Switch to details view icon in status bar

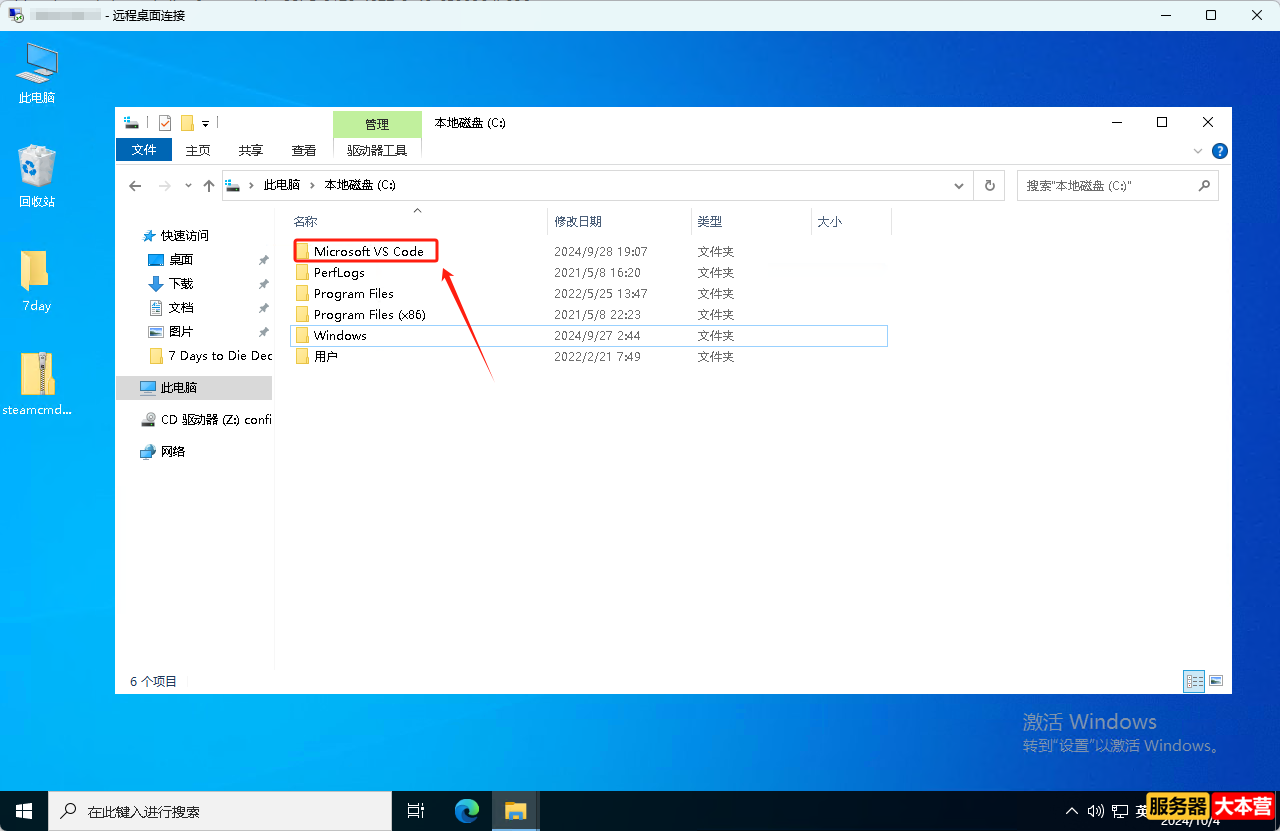(1194, 681)
